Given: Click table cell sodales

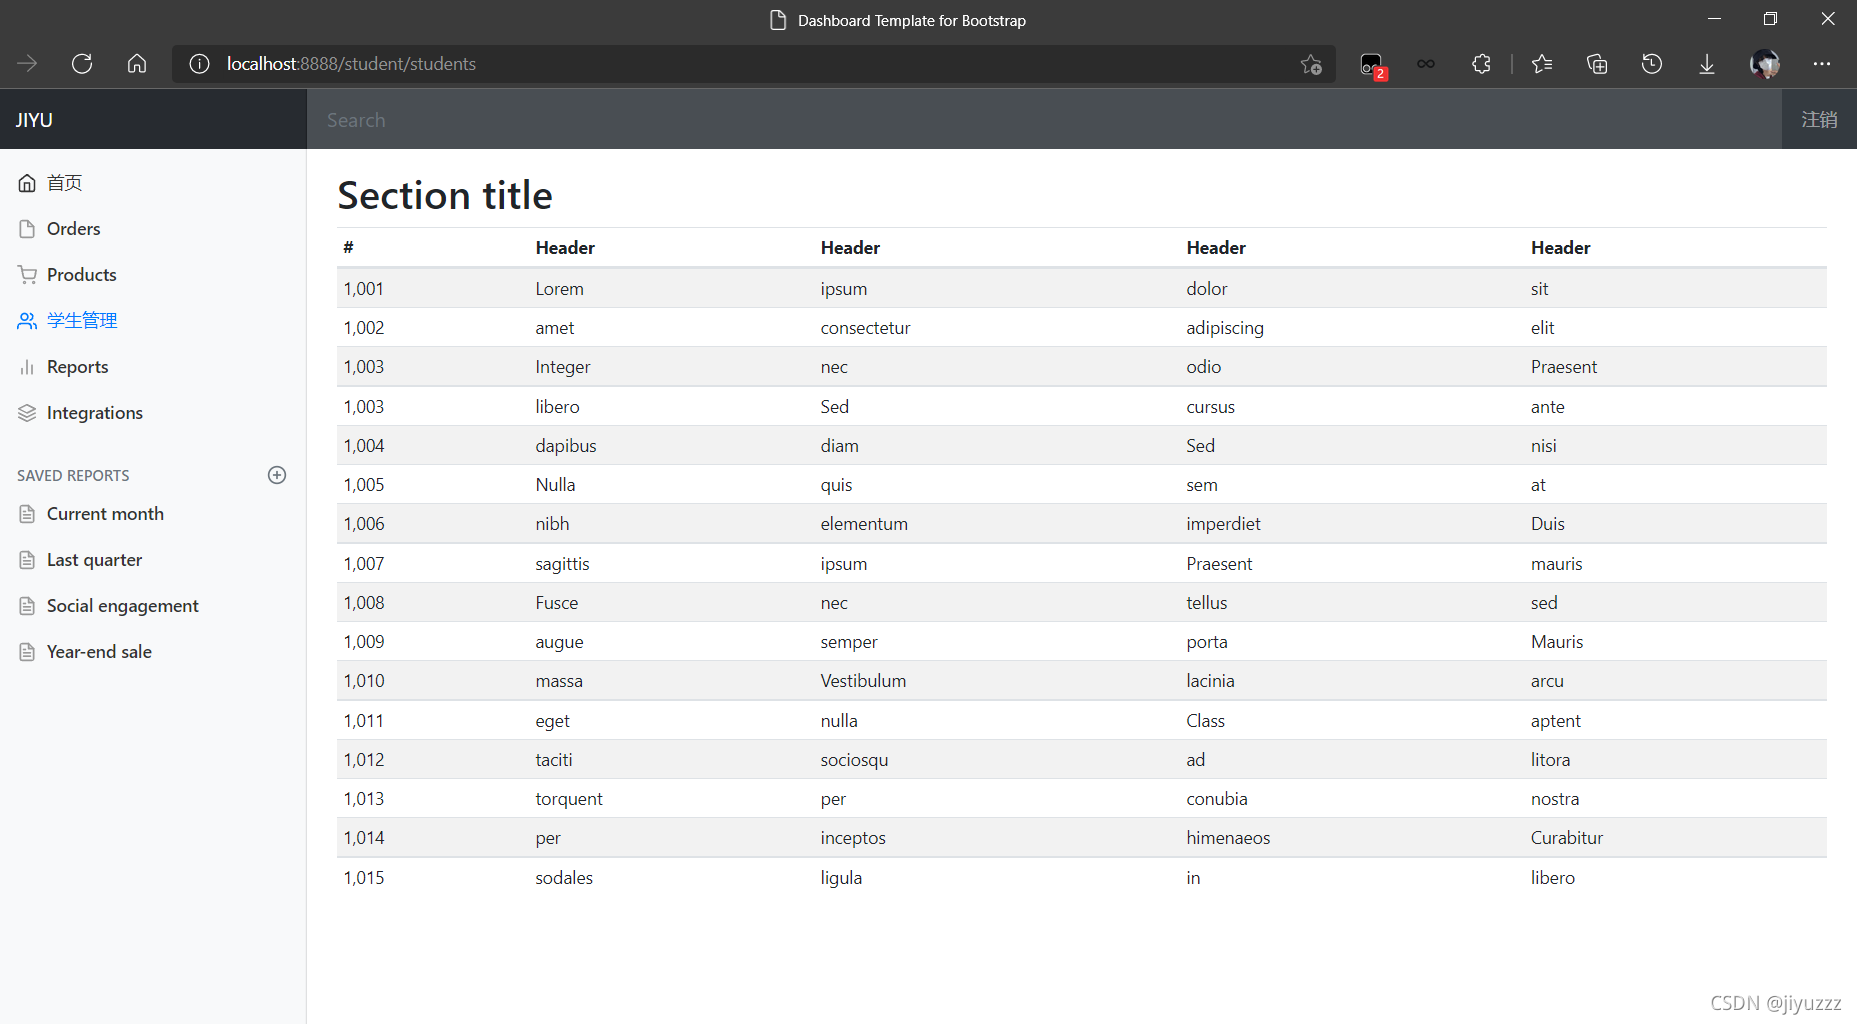Looking at the screenshot, I should 564,878.
